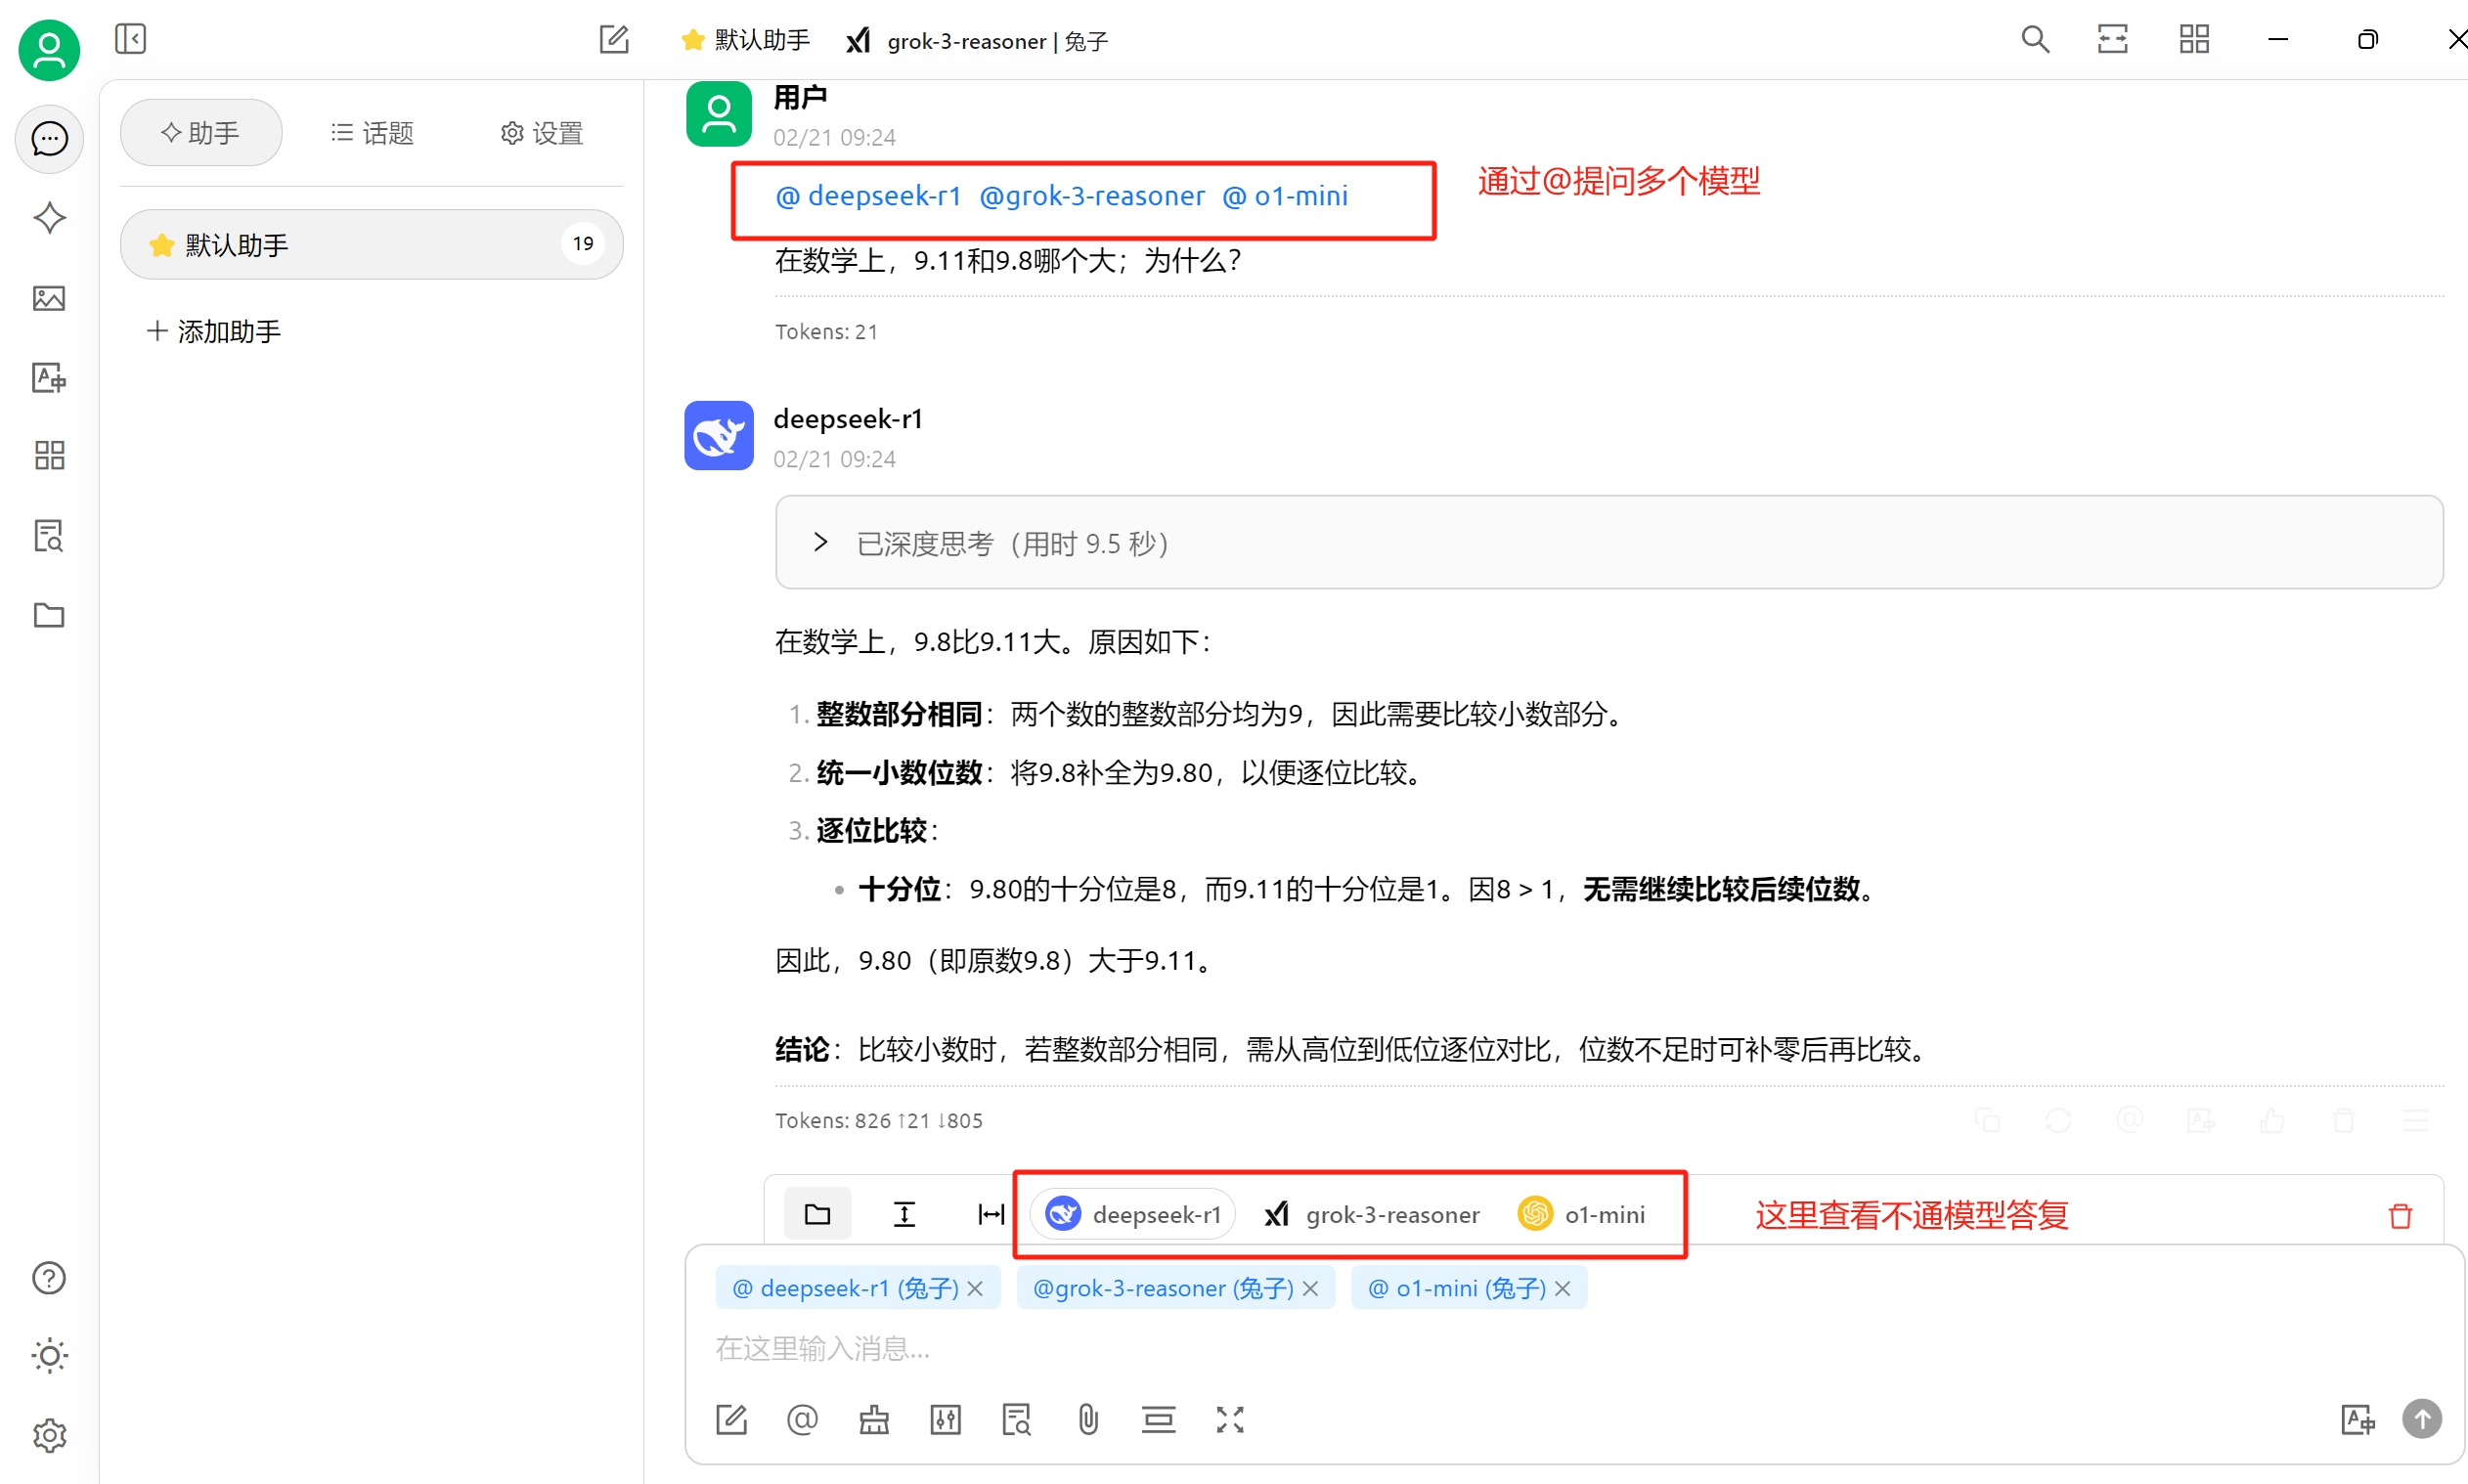Toggle sidebar collapse button
Image resolution: width=2468 pixels, height=1484 pixels.
pyautogui.click(x=130, y=40)
